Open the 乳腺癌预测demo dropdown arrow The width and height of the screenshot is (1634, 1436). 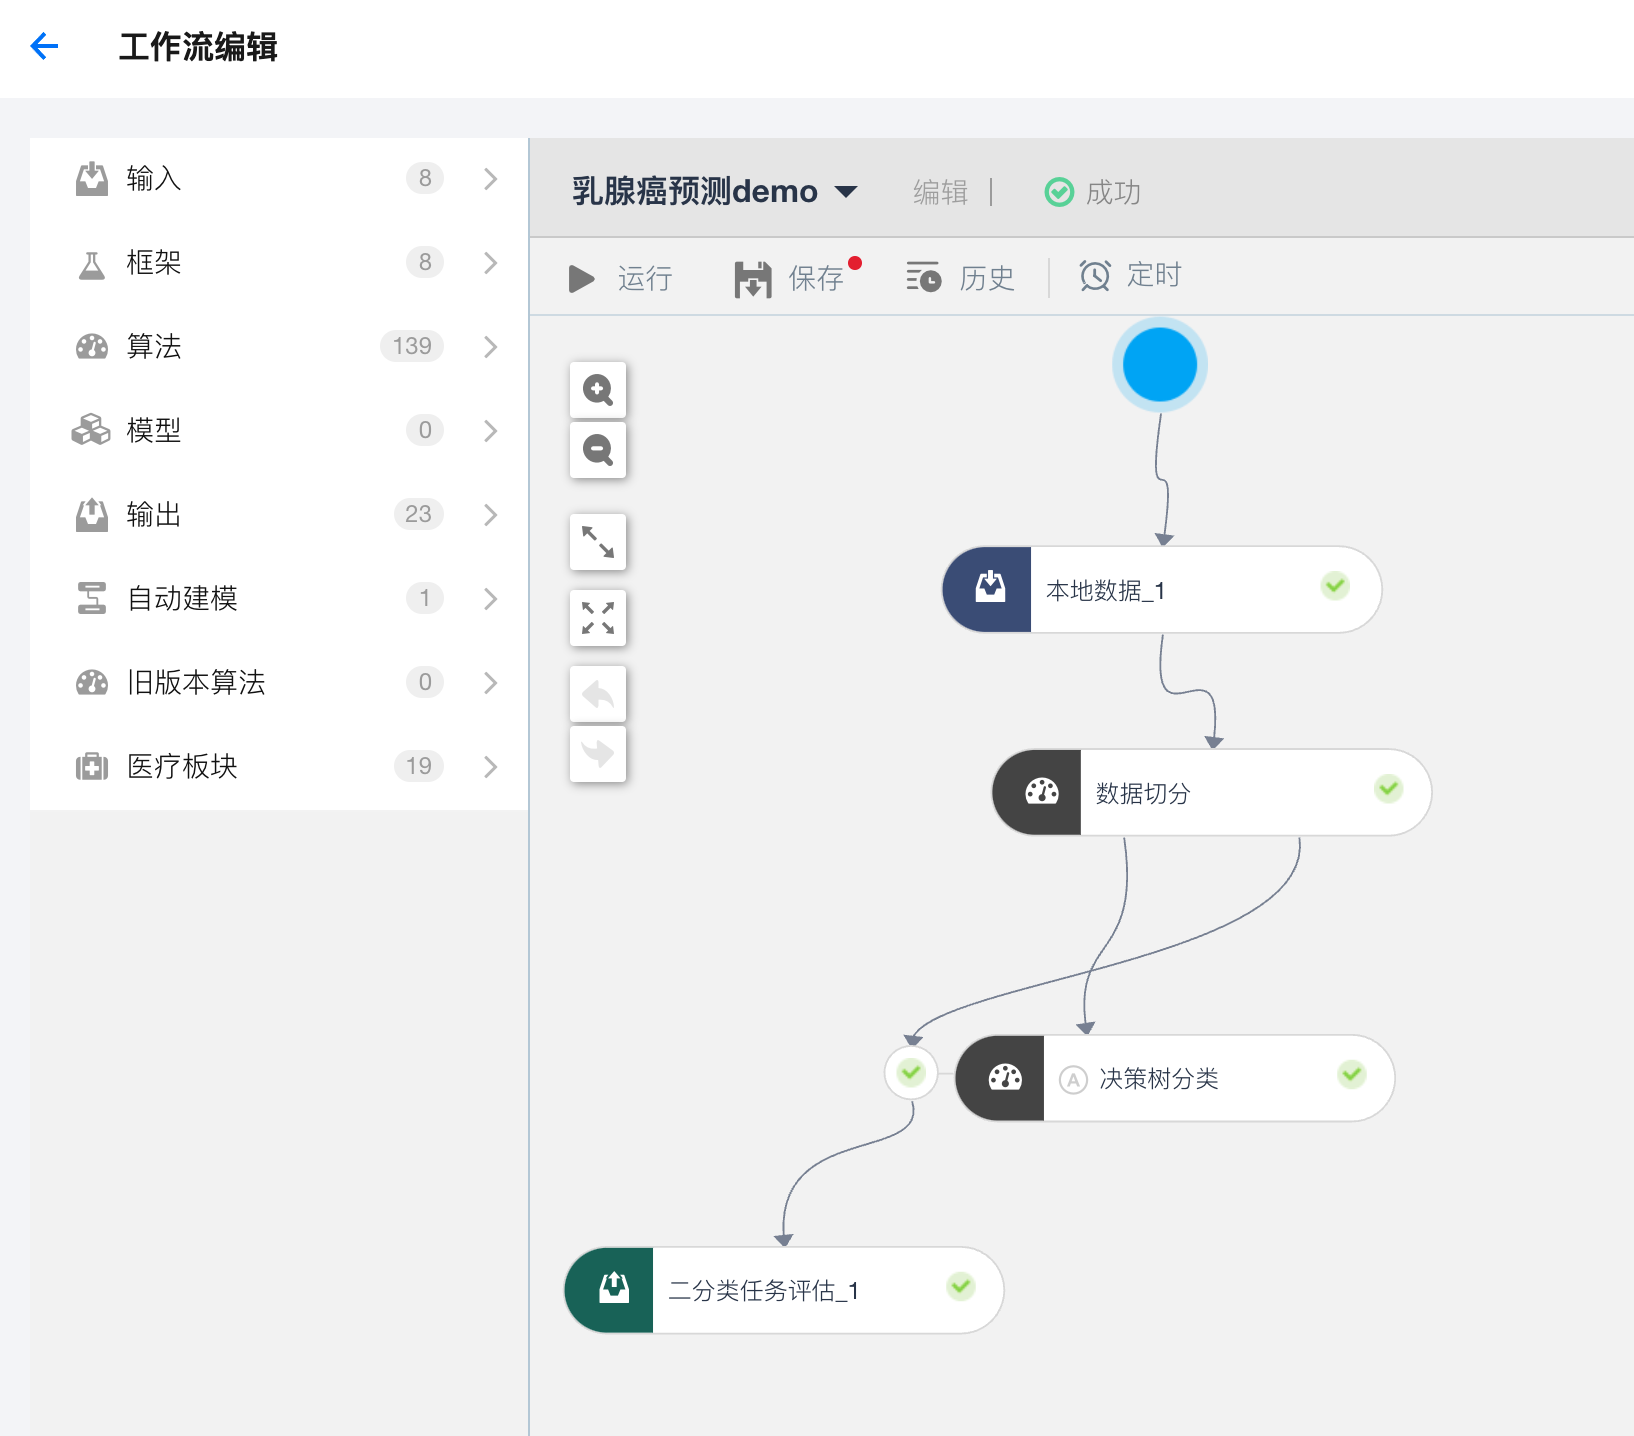tap(846, 192)
